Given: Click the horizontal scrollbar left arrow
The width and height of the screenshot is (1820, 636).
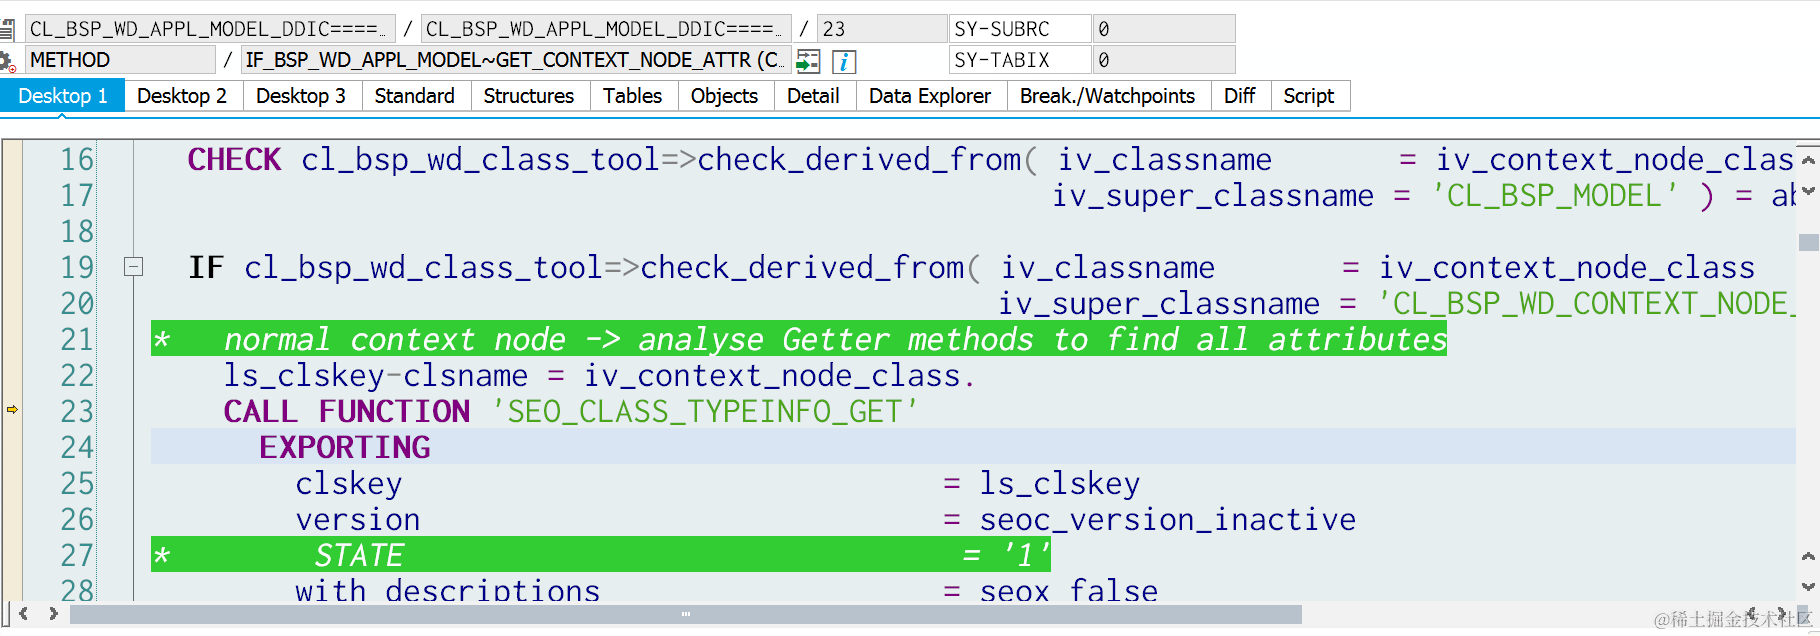Looking at the screenshot, I should (24, 613).
